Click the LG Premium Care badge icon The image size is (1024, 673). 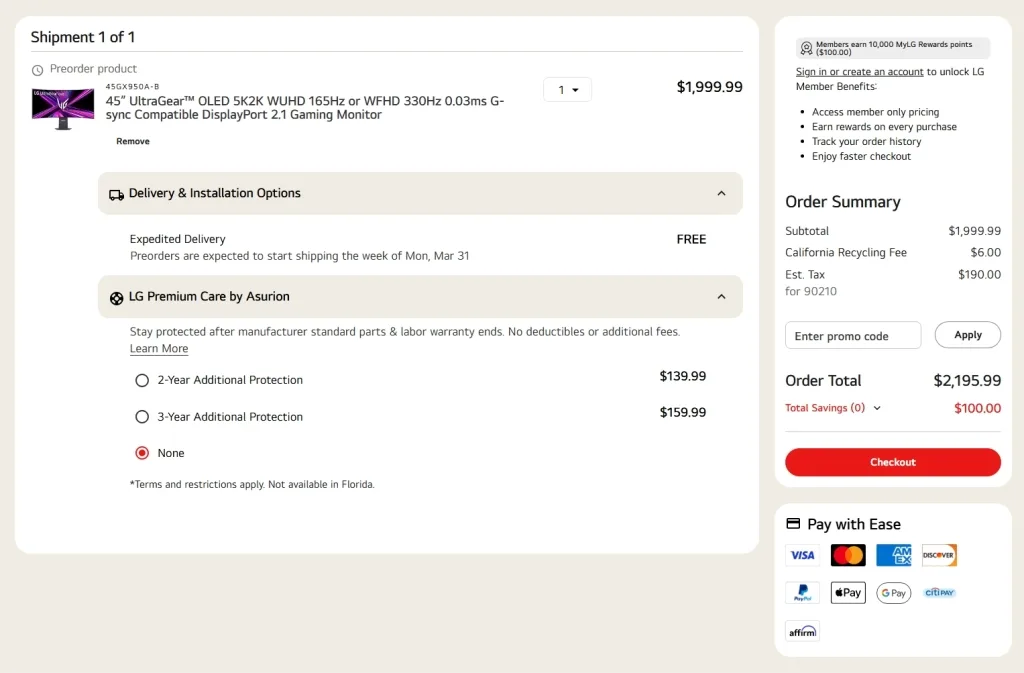[117, 297]
